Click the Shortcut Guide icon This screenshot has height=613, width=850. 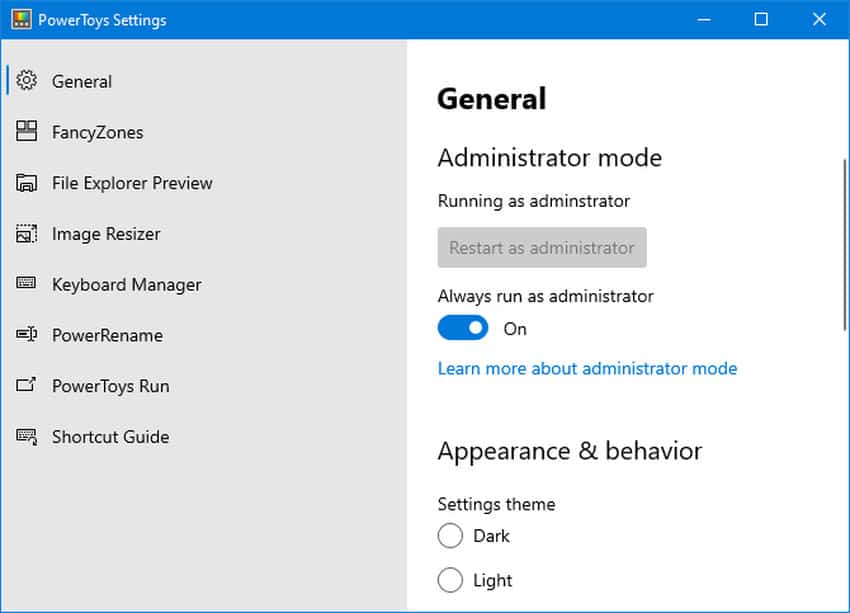click(x=26, y=437)
